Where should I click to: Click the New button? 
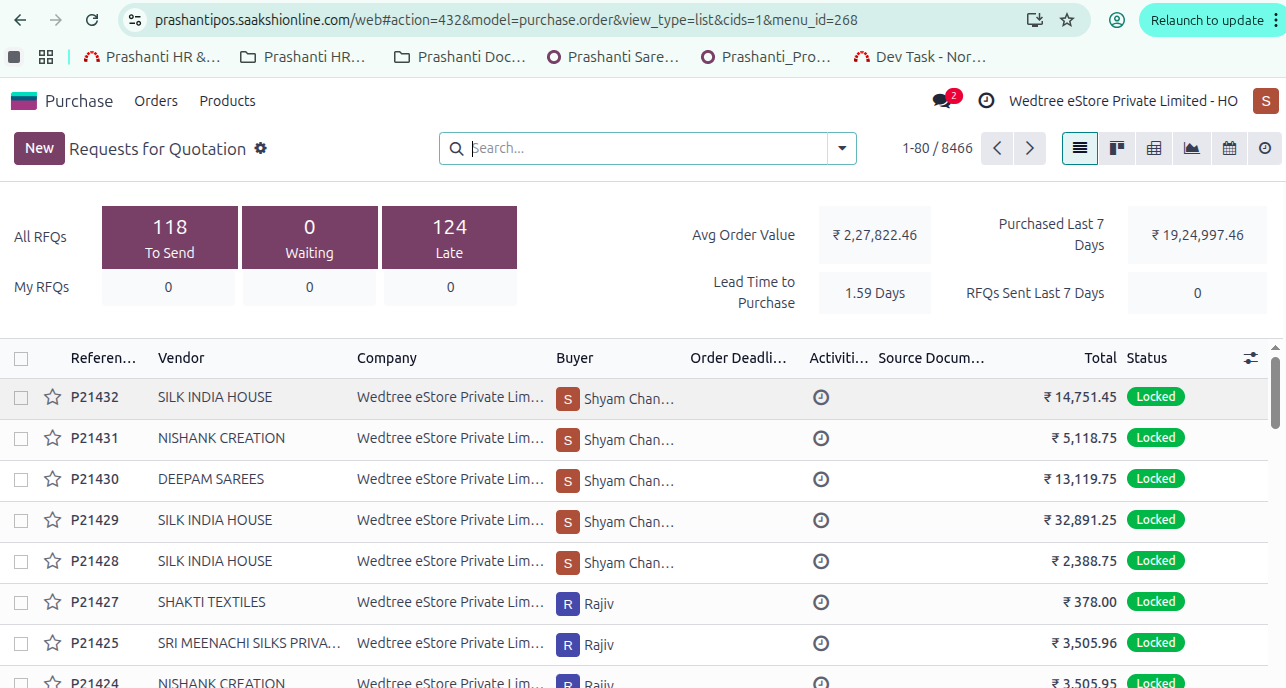pyautogui.click(x=39, y=148)
